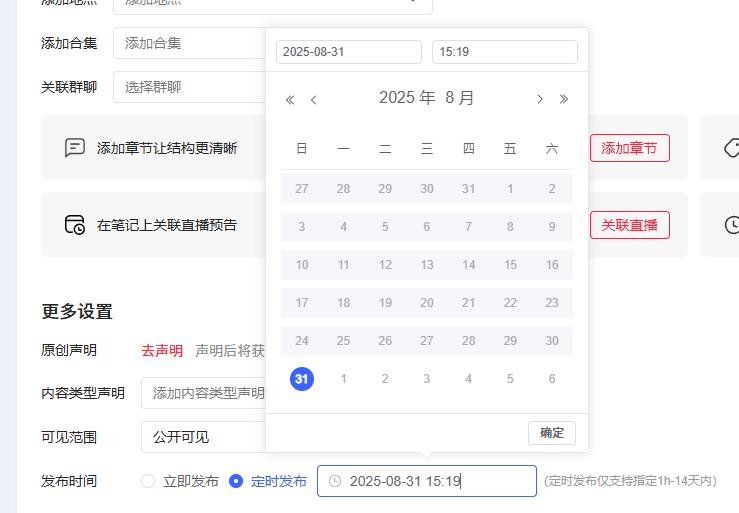Screen dimensions: 739x513
Task: Jump to next year double-right arrow
Action: [x=564, y=99]
